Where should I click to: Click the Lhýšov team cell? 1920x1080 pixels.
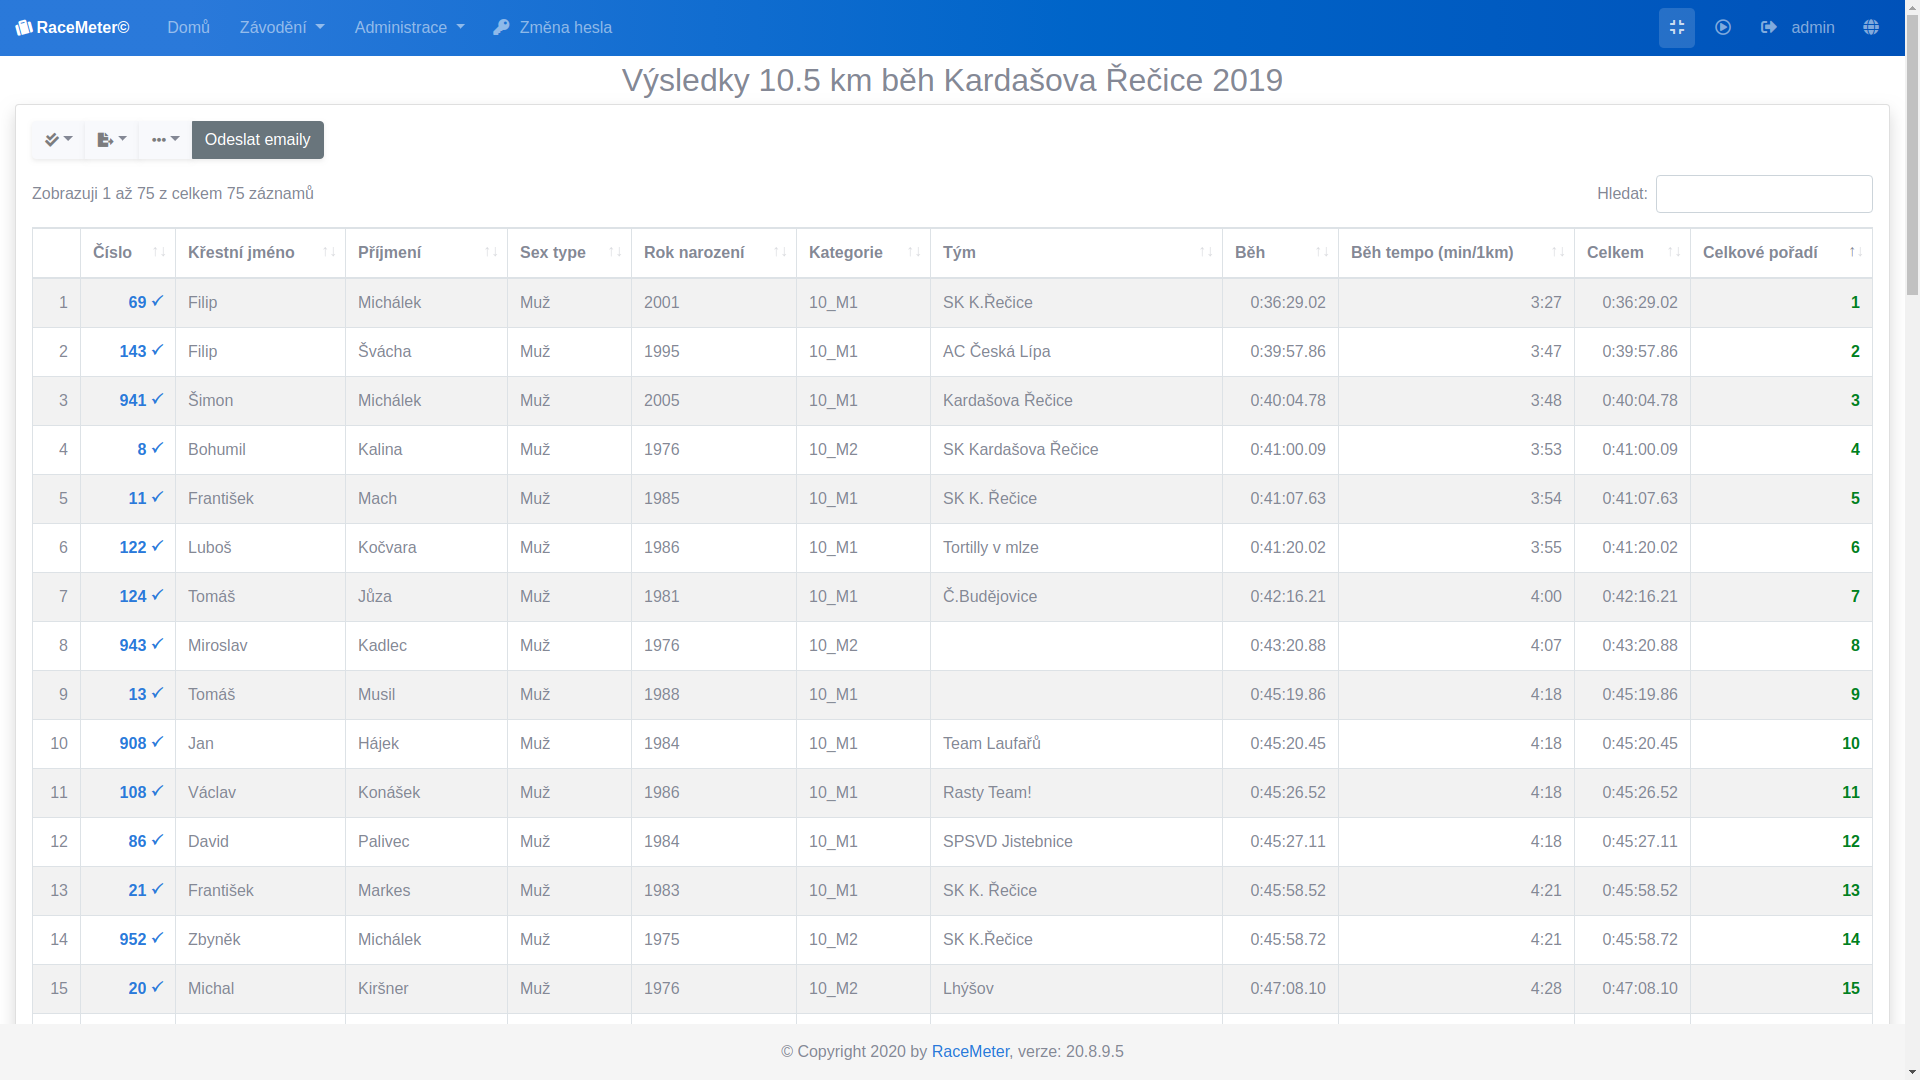click(1076, 989)
